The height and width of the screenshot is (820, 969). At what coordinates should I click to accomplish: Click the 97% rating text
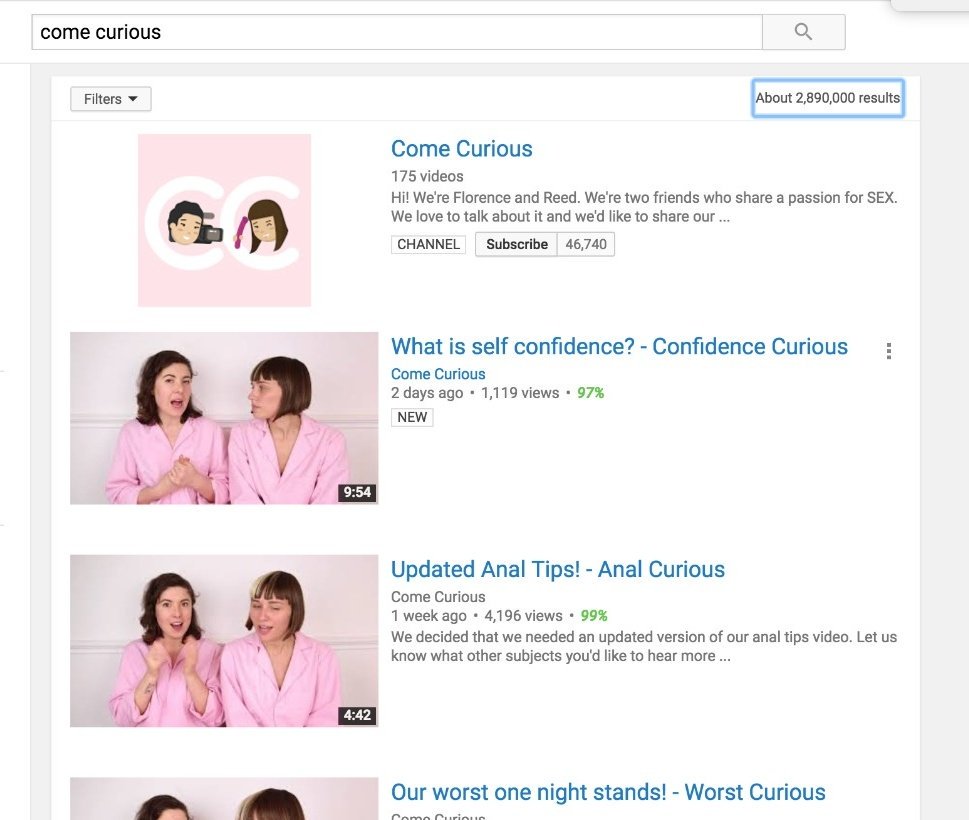(591, 393)
